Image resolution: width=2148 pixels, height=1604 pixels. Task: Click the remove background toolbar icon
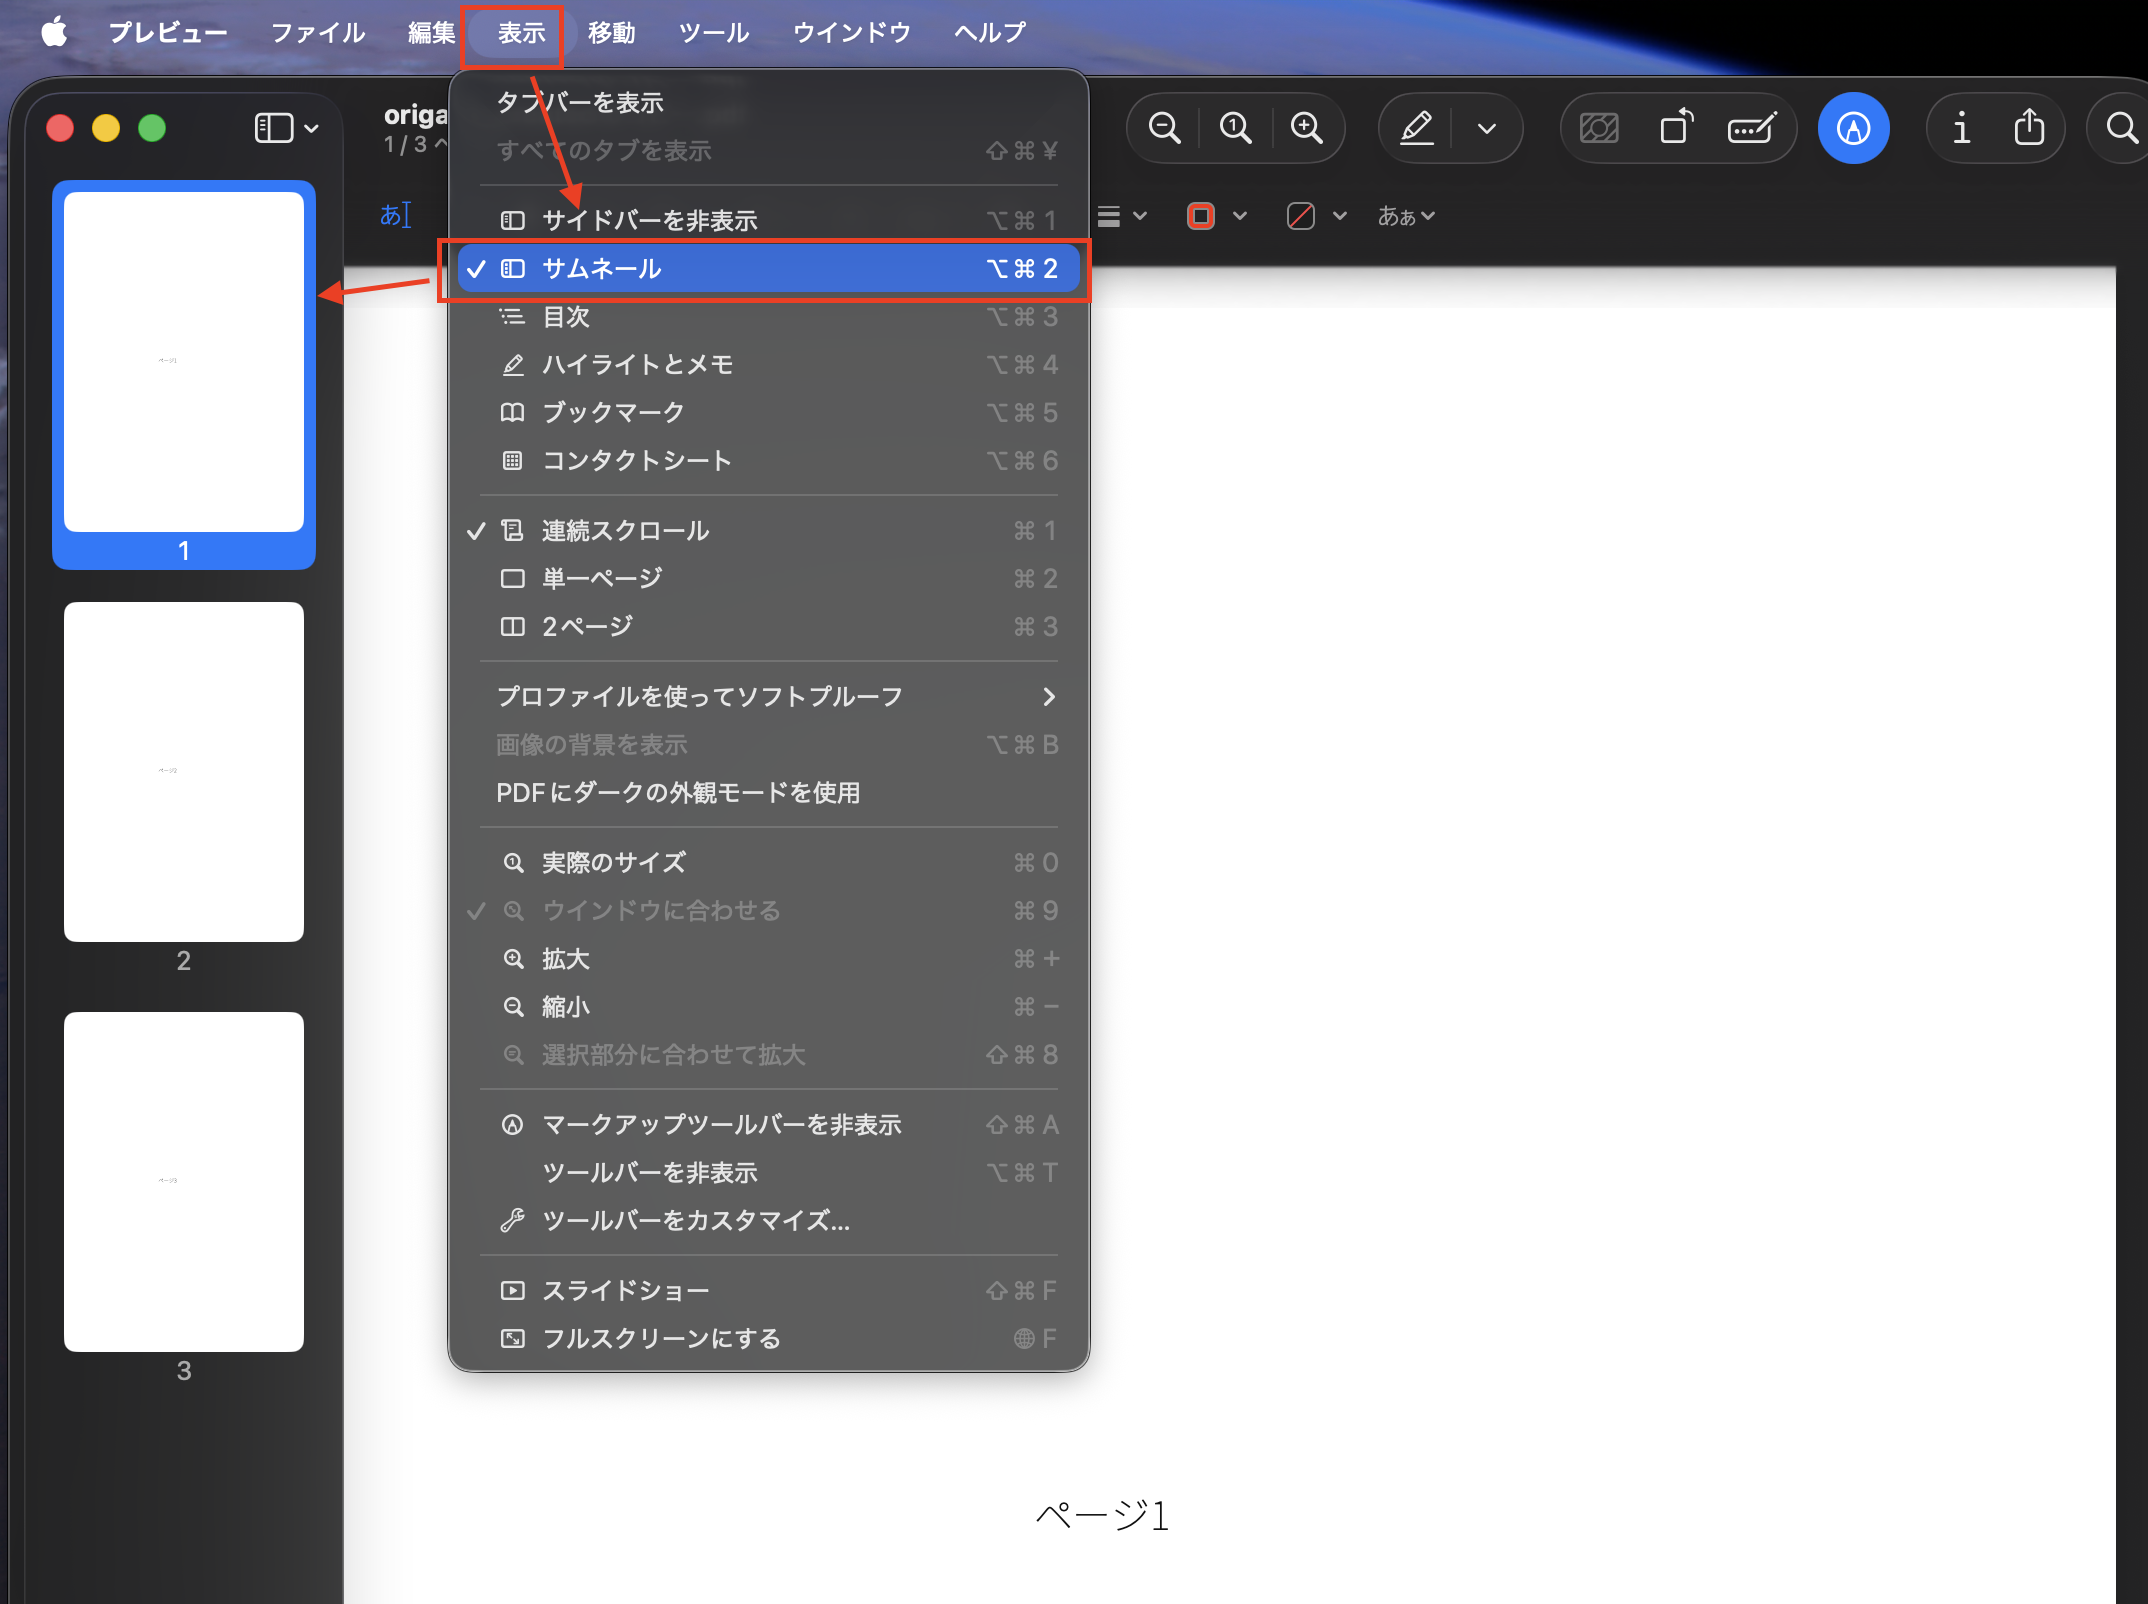[x=1599, y=128]
